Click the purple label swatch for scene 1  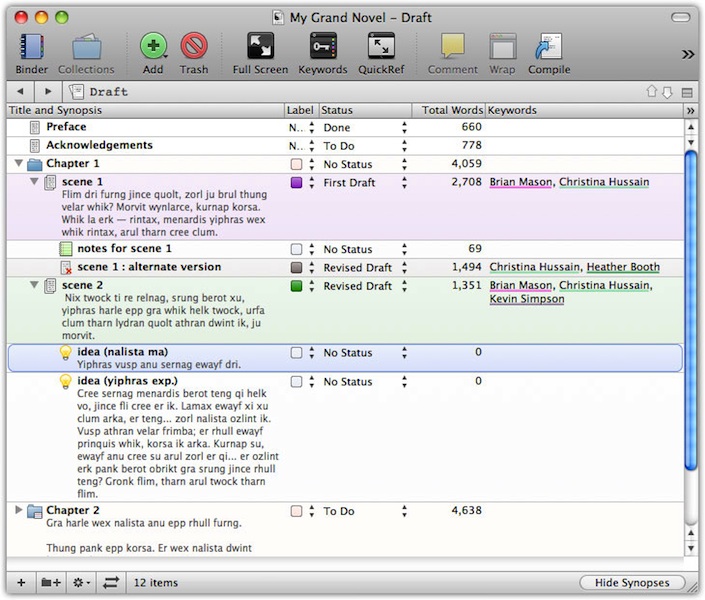(296, 183)
